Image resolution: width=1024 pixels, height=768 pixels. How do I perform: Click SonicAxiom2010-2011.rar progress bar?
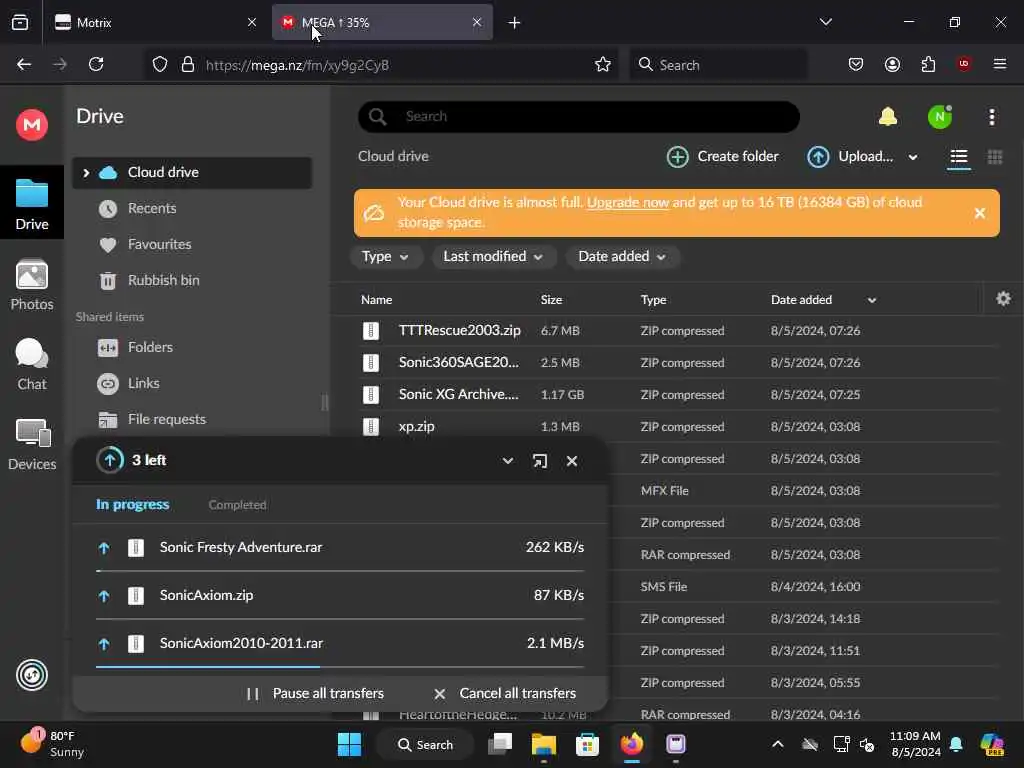point(340,667)
